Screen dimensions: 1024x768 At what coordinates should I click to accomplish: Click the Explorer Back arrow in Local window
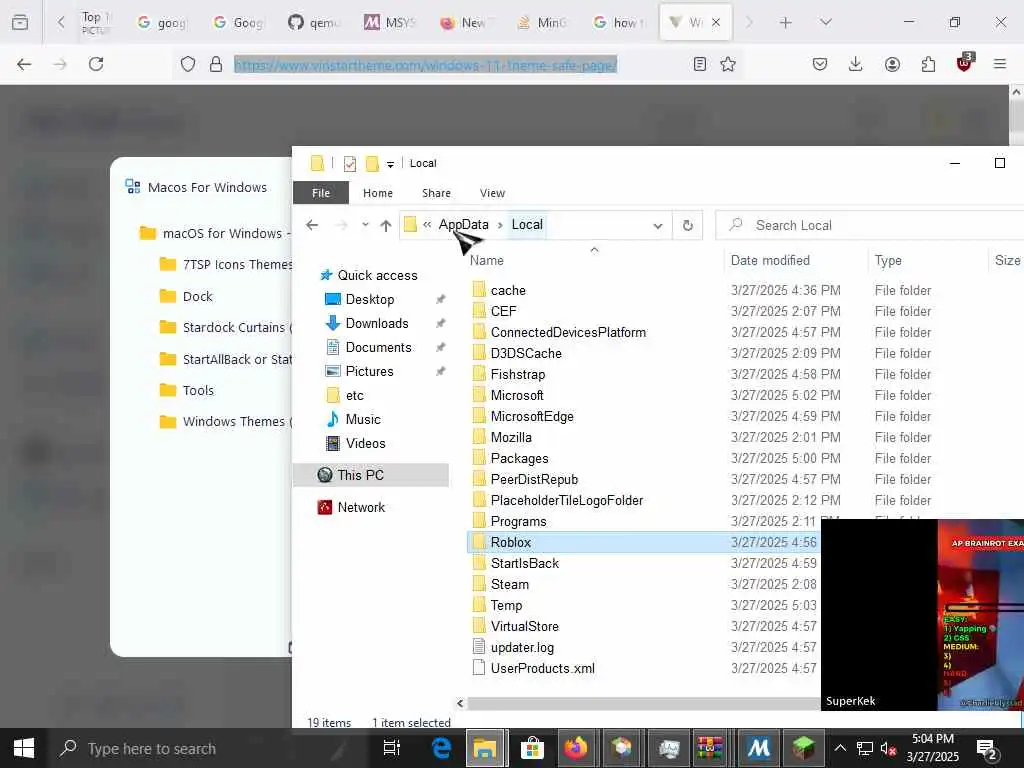click(x=312, y=225)
